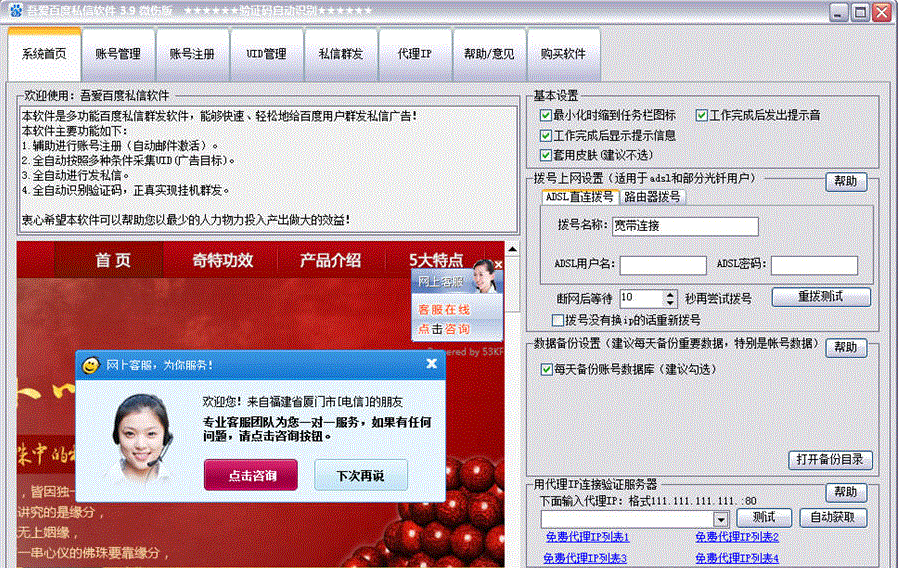
Task: Disable 套用皮肤 checkbox
Action: tap(546, 155)
